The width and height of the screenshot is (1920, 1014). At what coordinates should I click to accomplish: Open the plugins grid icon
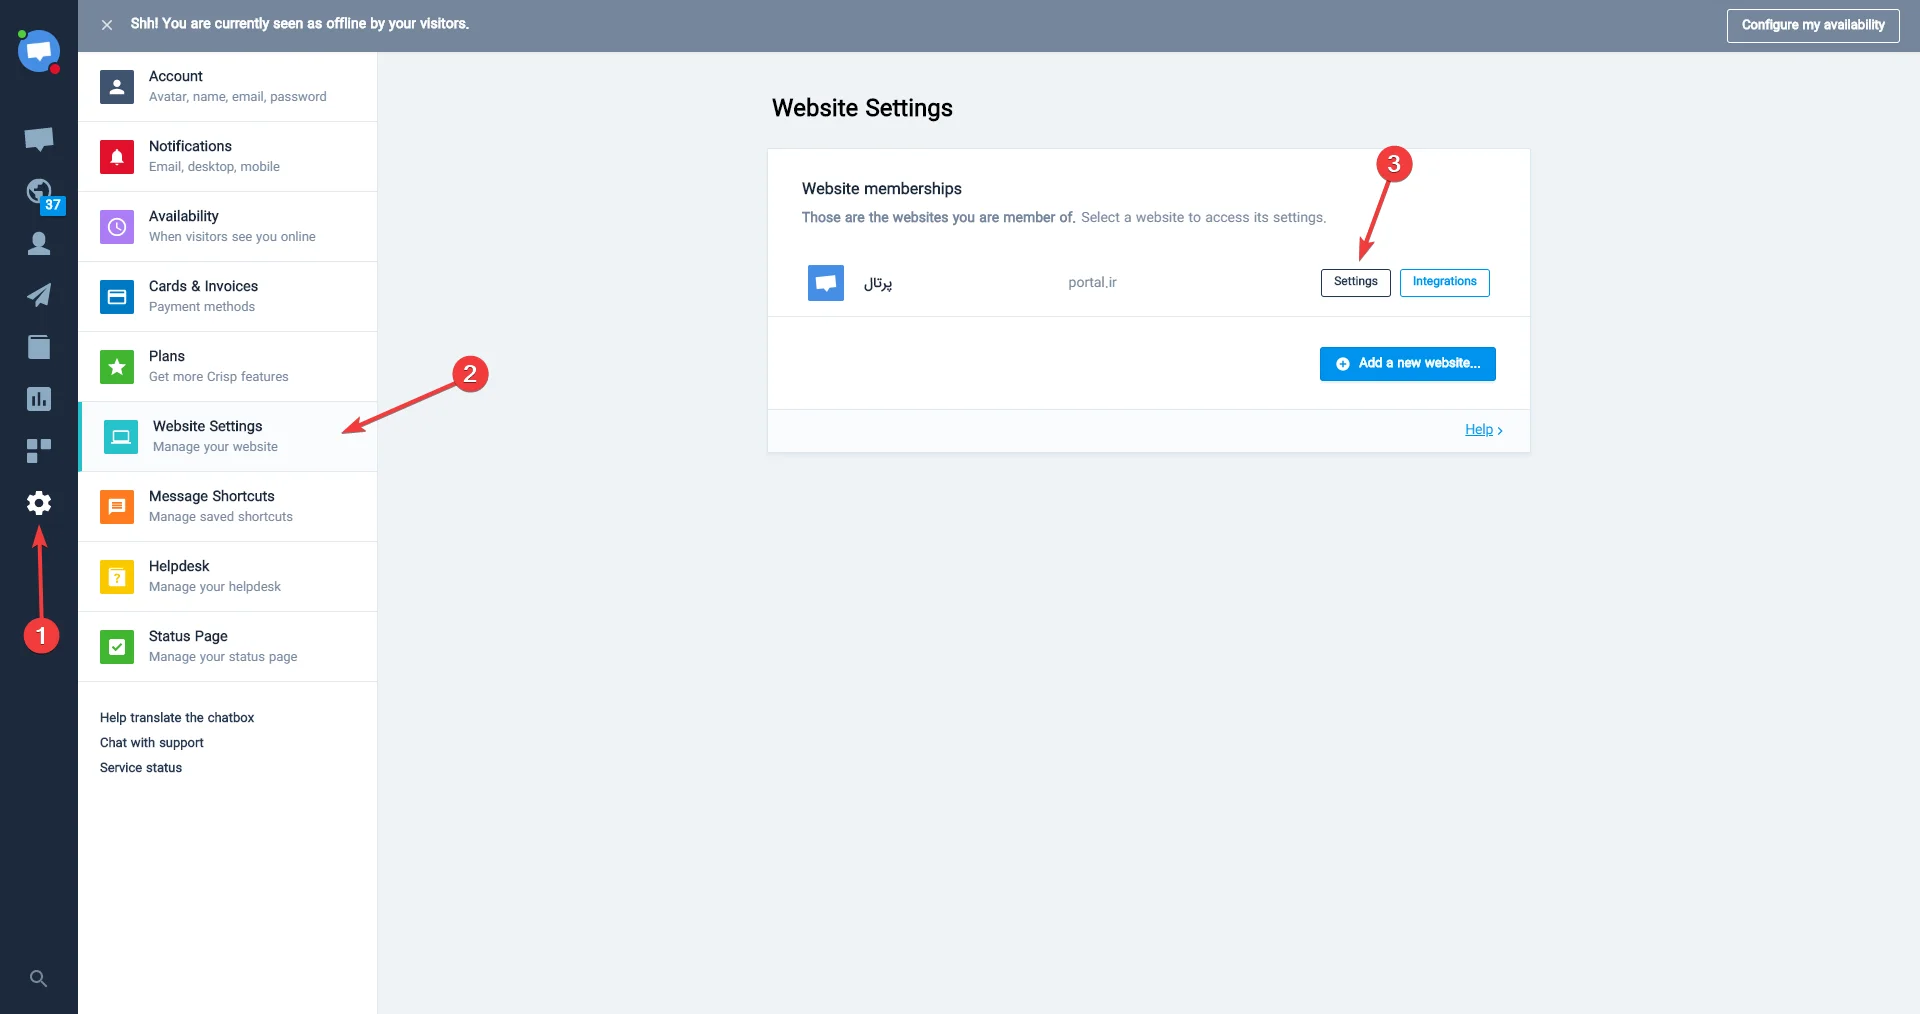39,451
